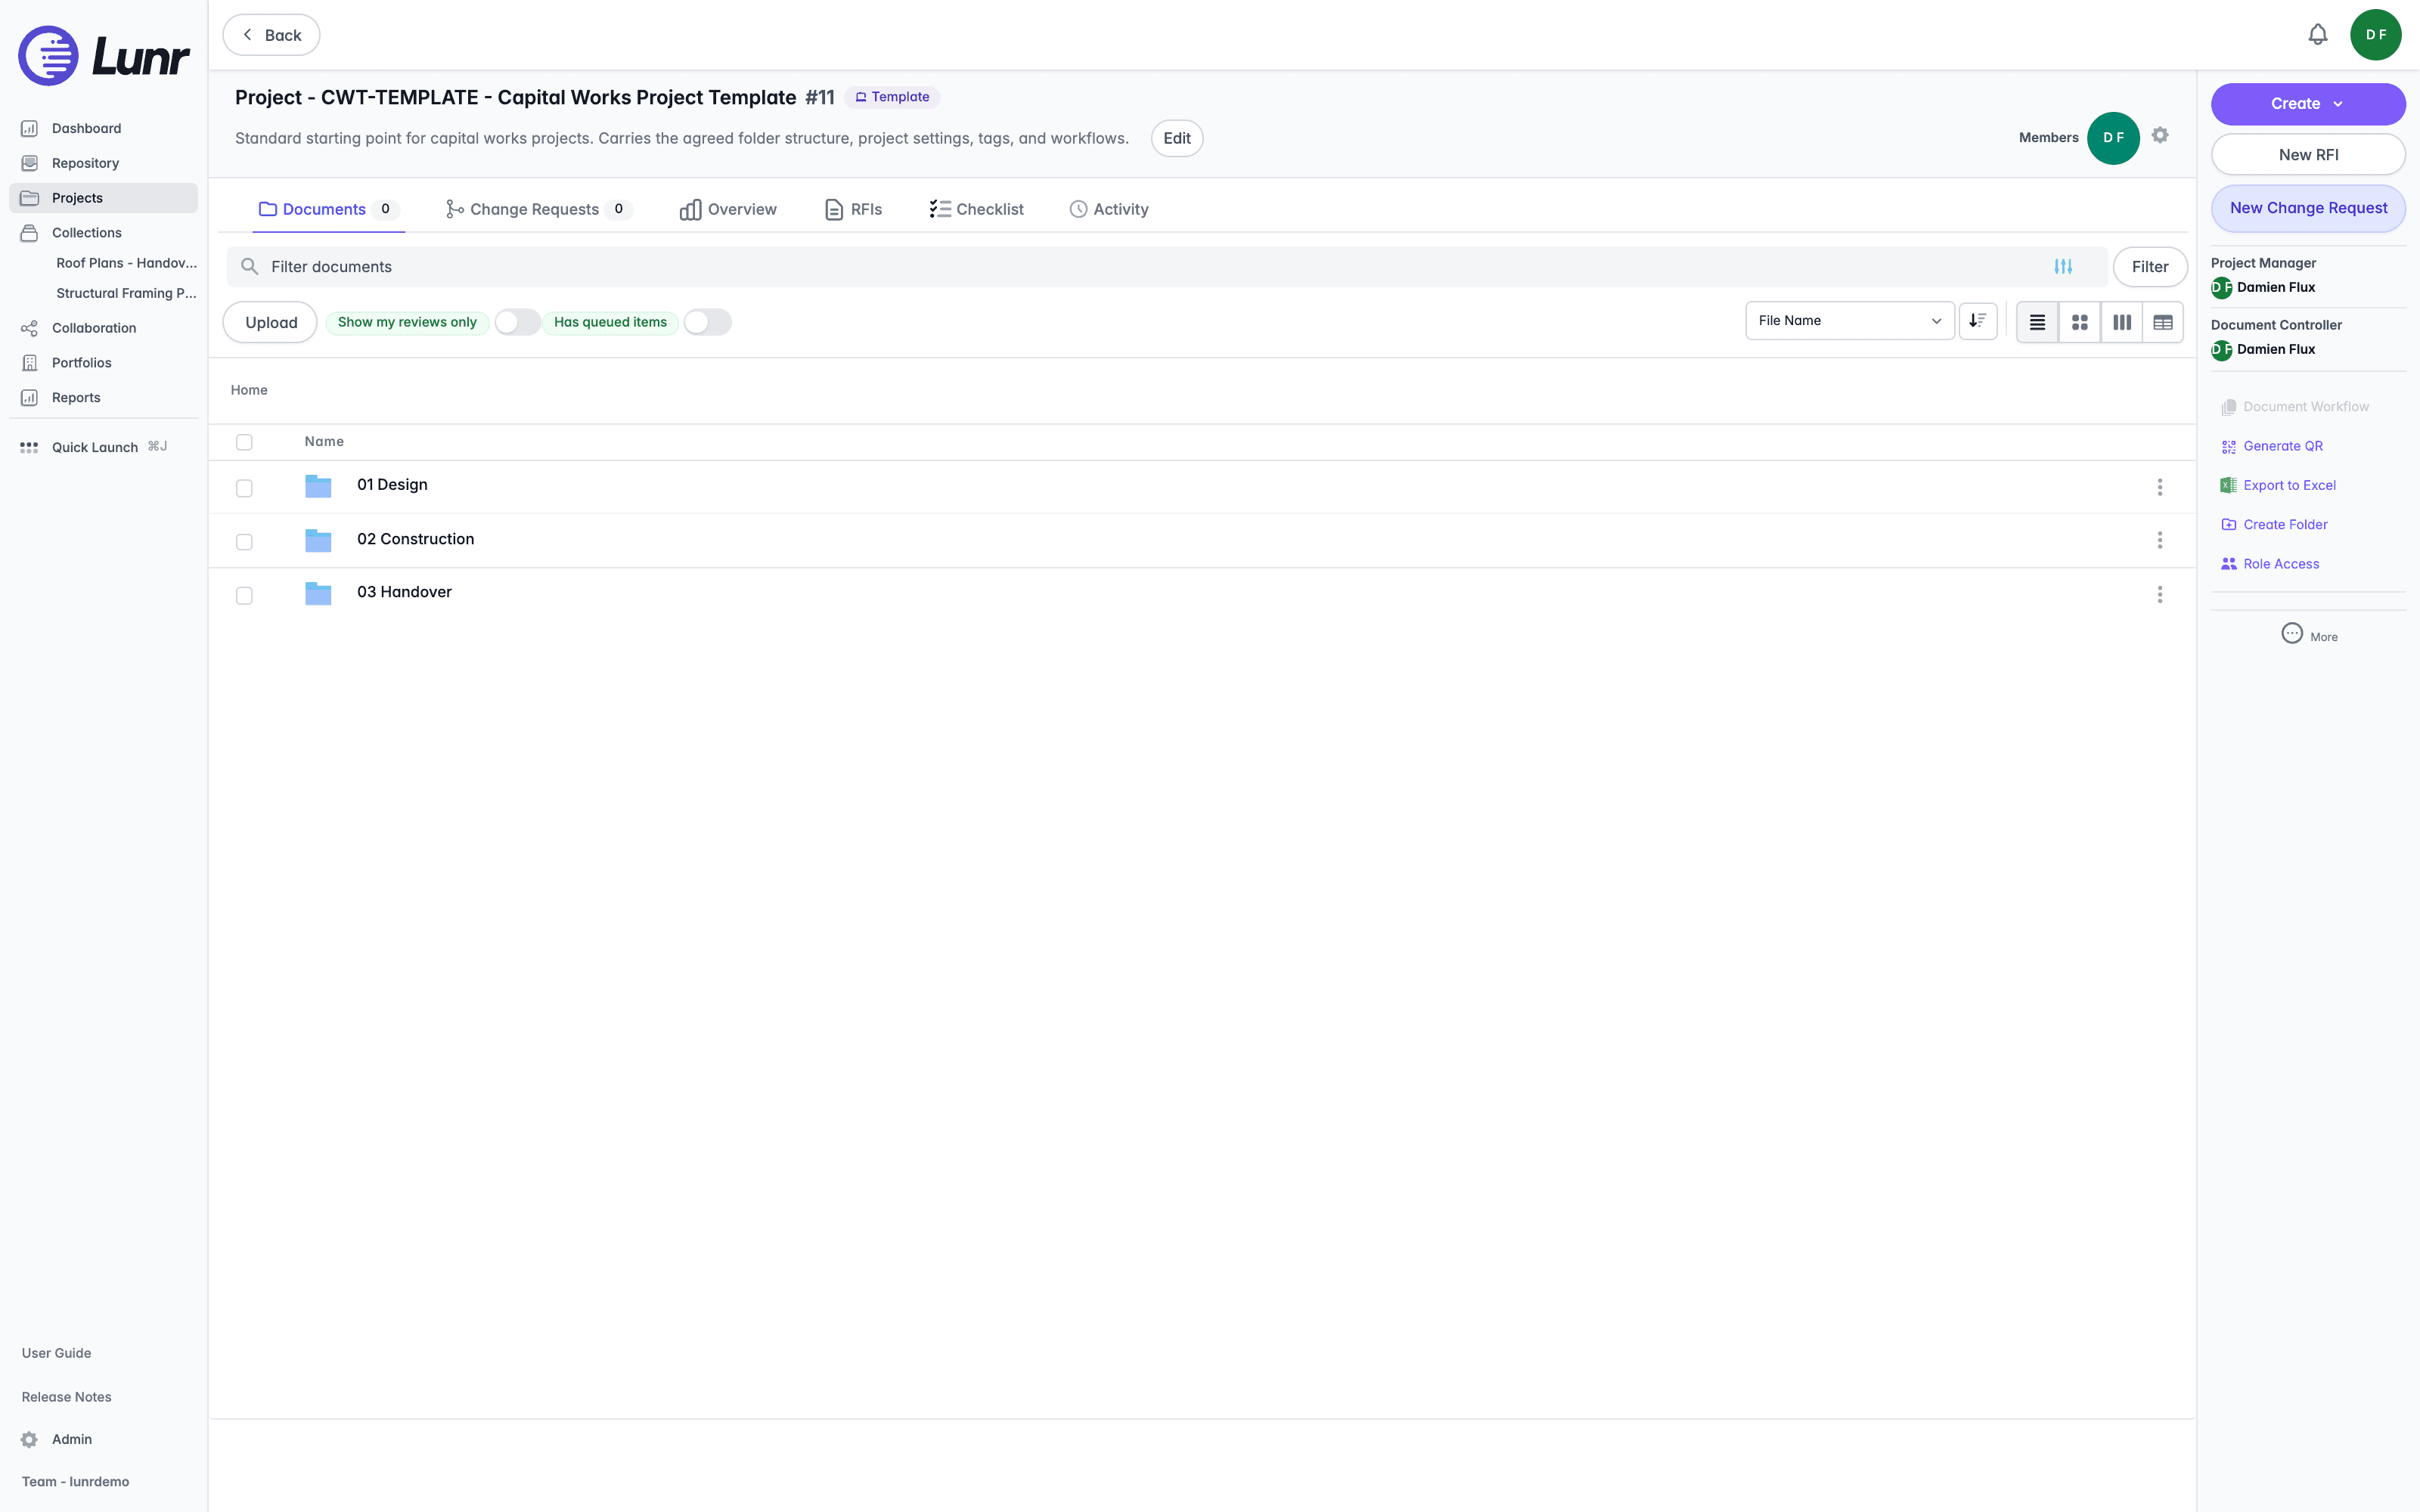
Task: Open the 03 Handover row kebab menu
Action: (2160, 594)
